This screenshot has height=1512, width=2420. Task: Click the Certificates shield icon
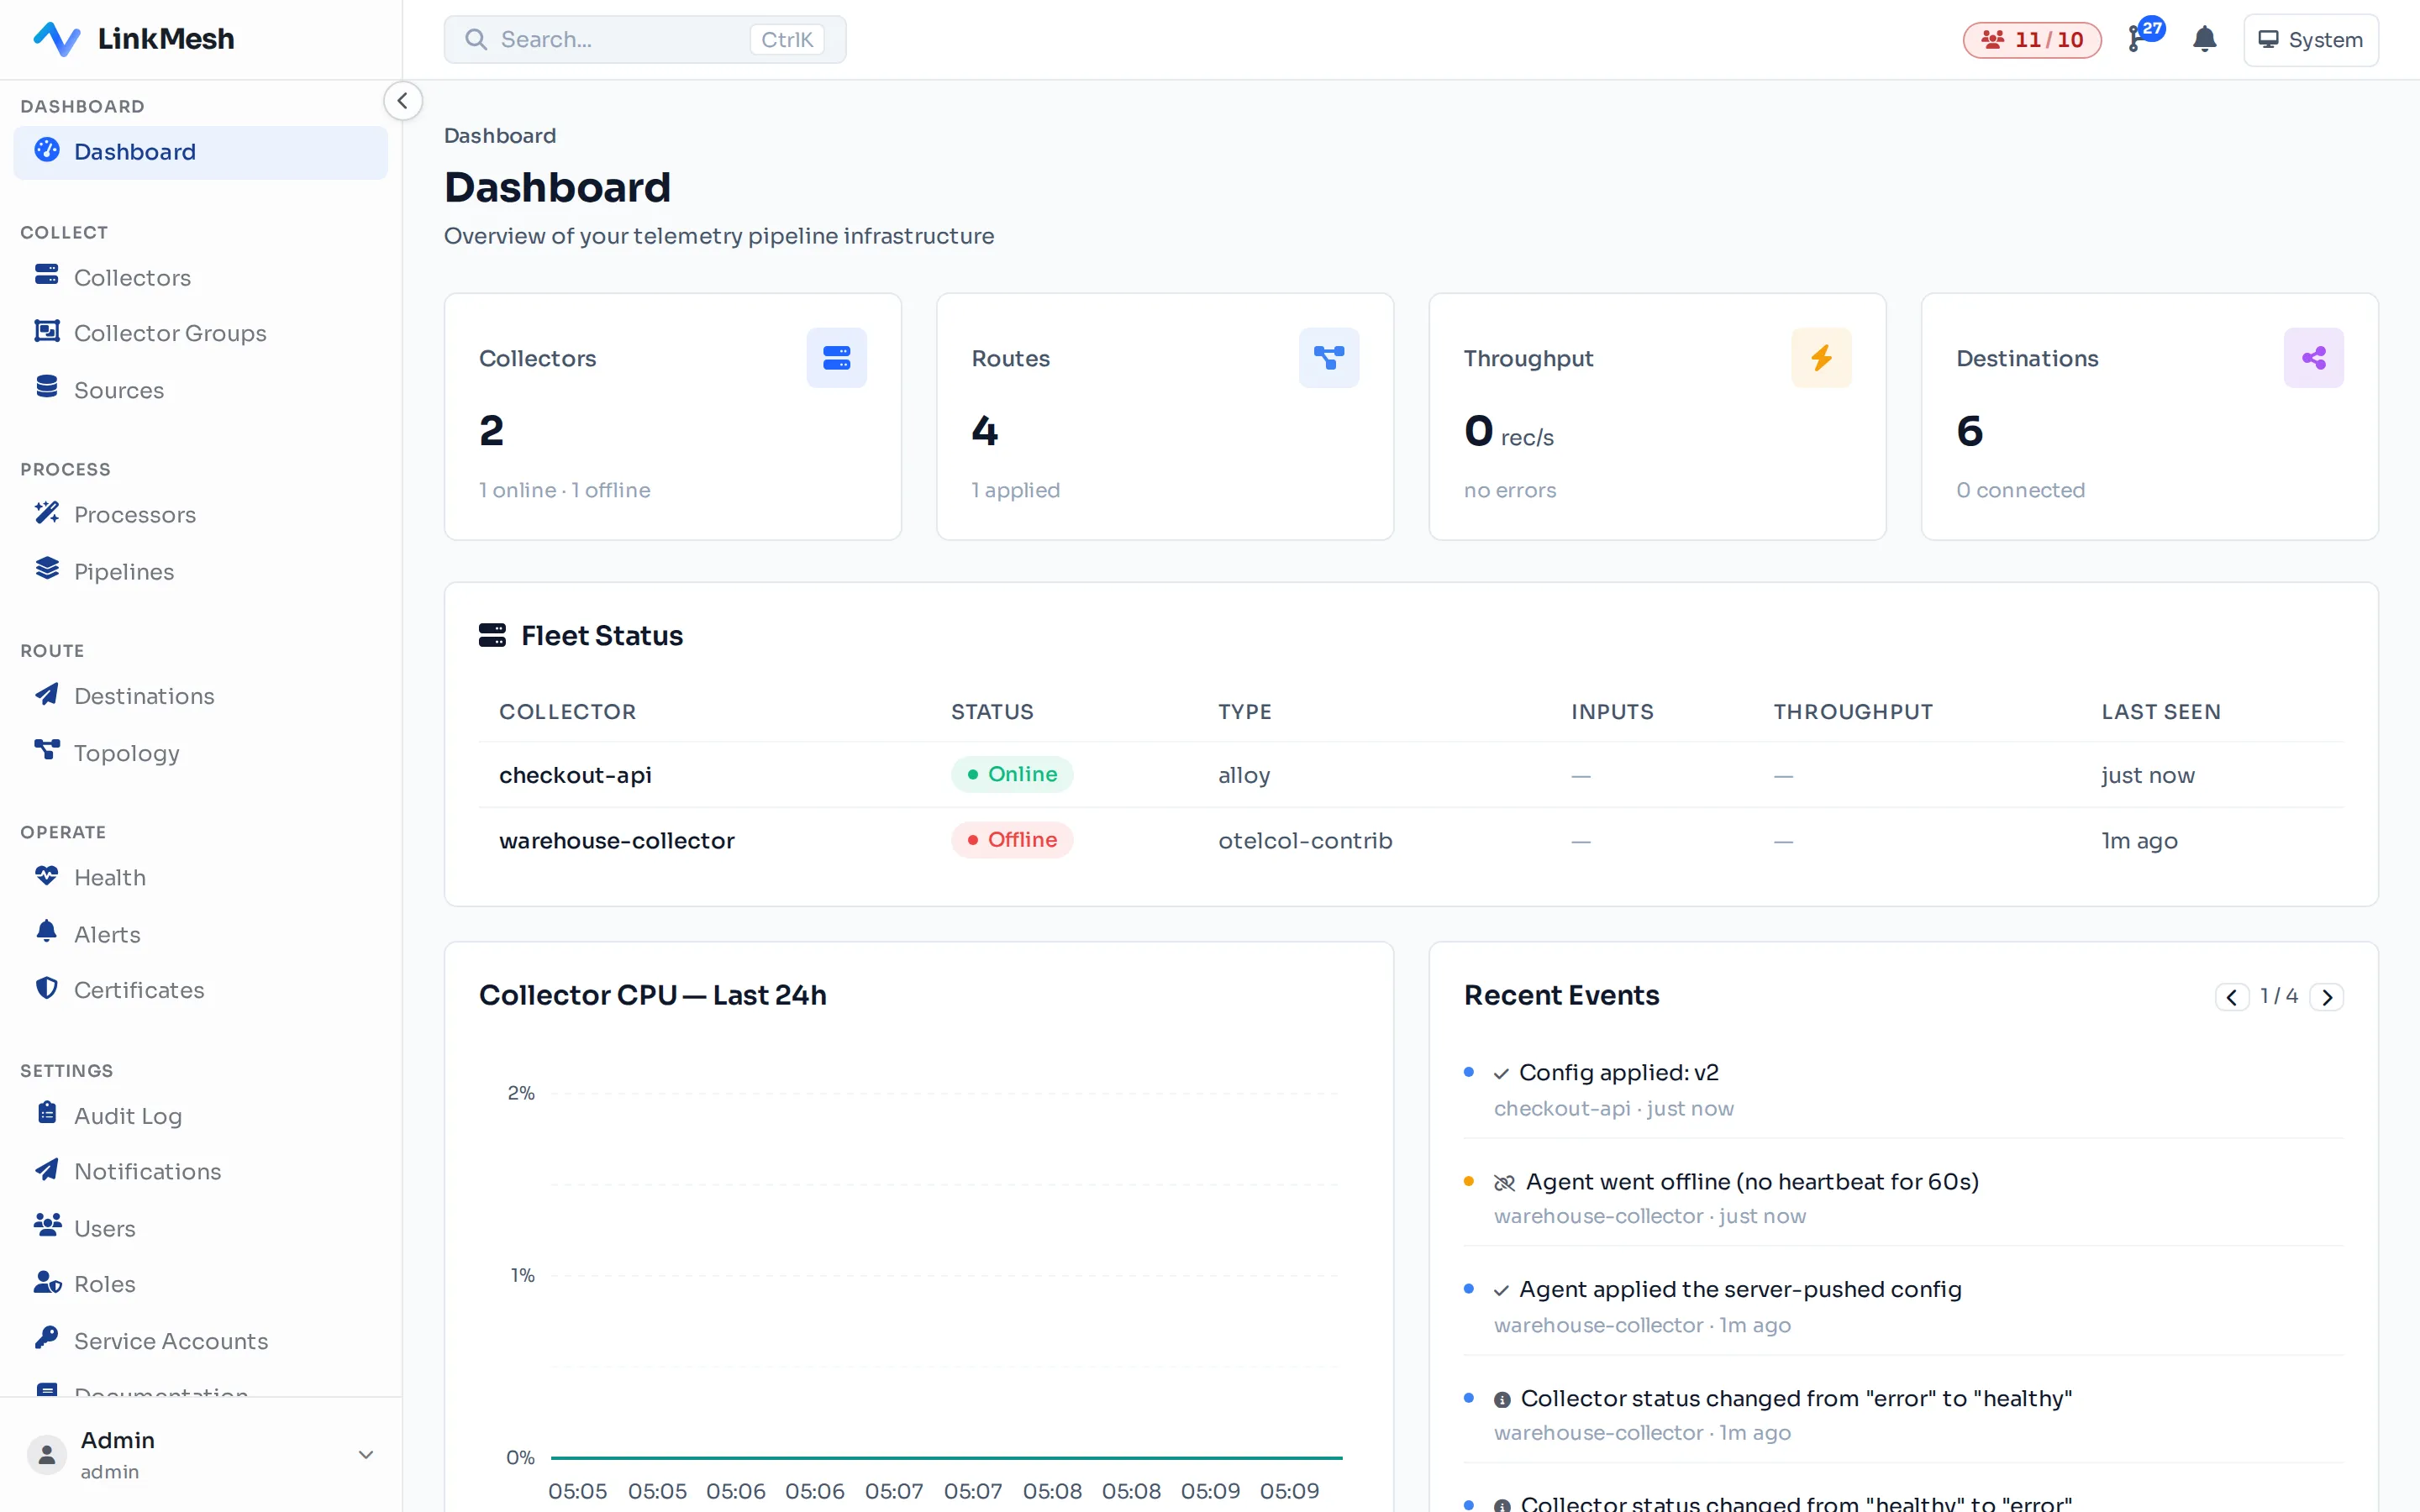tap(47, 988)
